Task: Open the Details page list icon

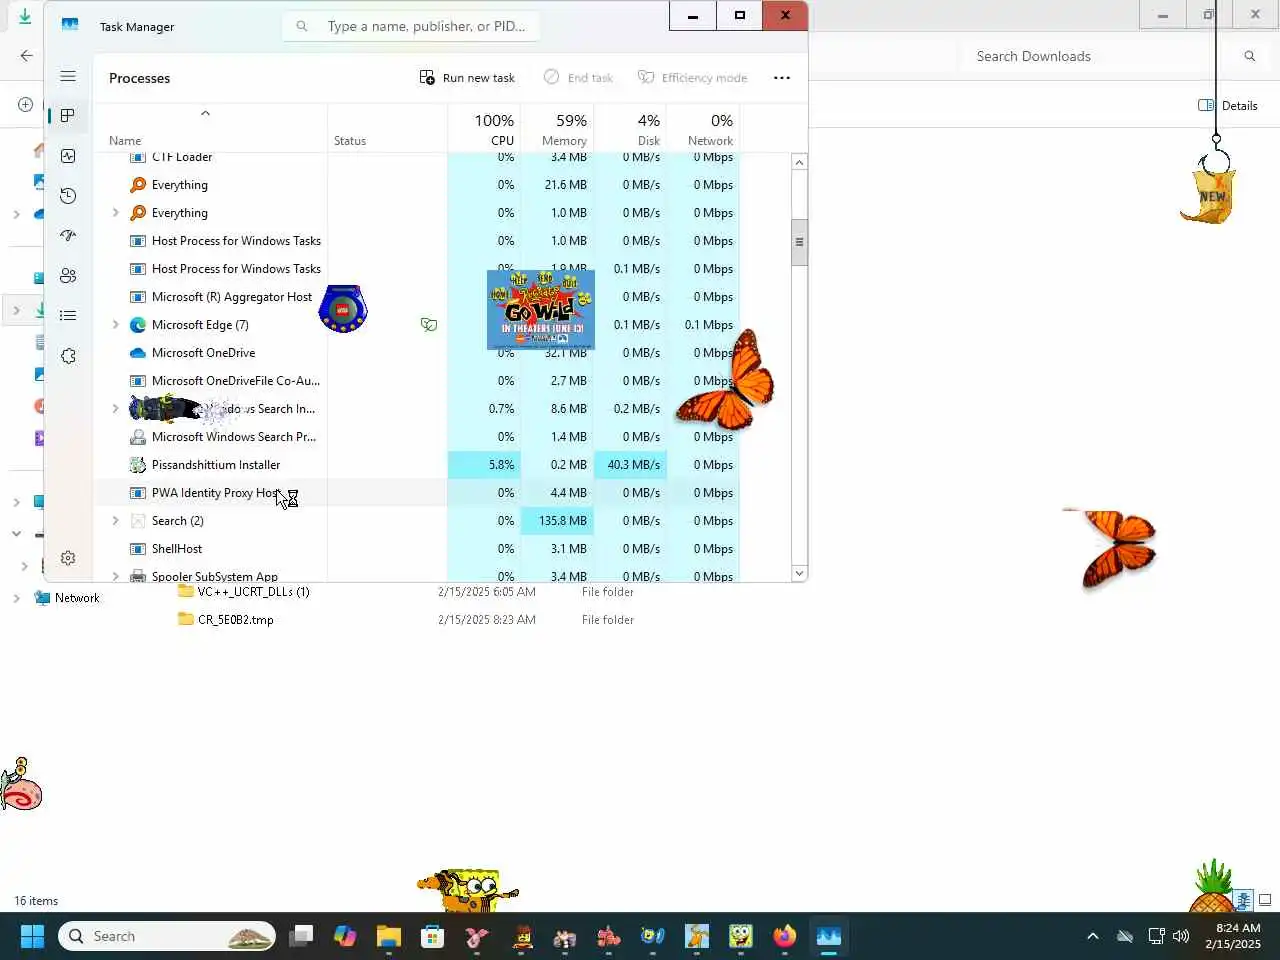Action: point(68,316)
